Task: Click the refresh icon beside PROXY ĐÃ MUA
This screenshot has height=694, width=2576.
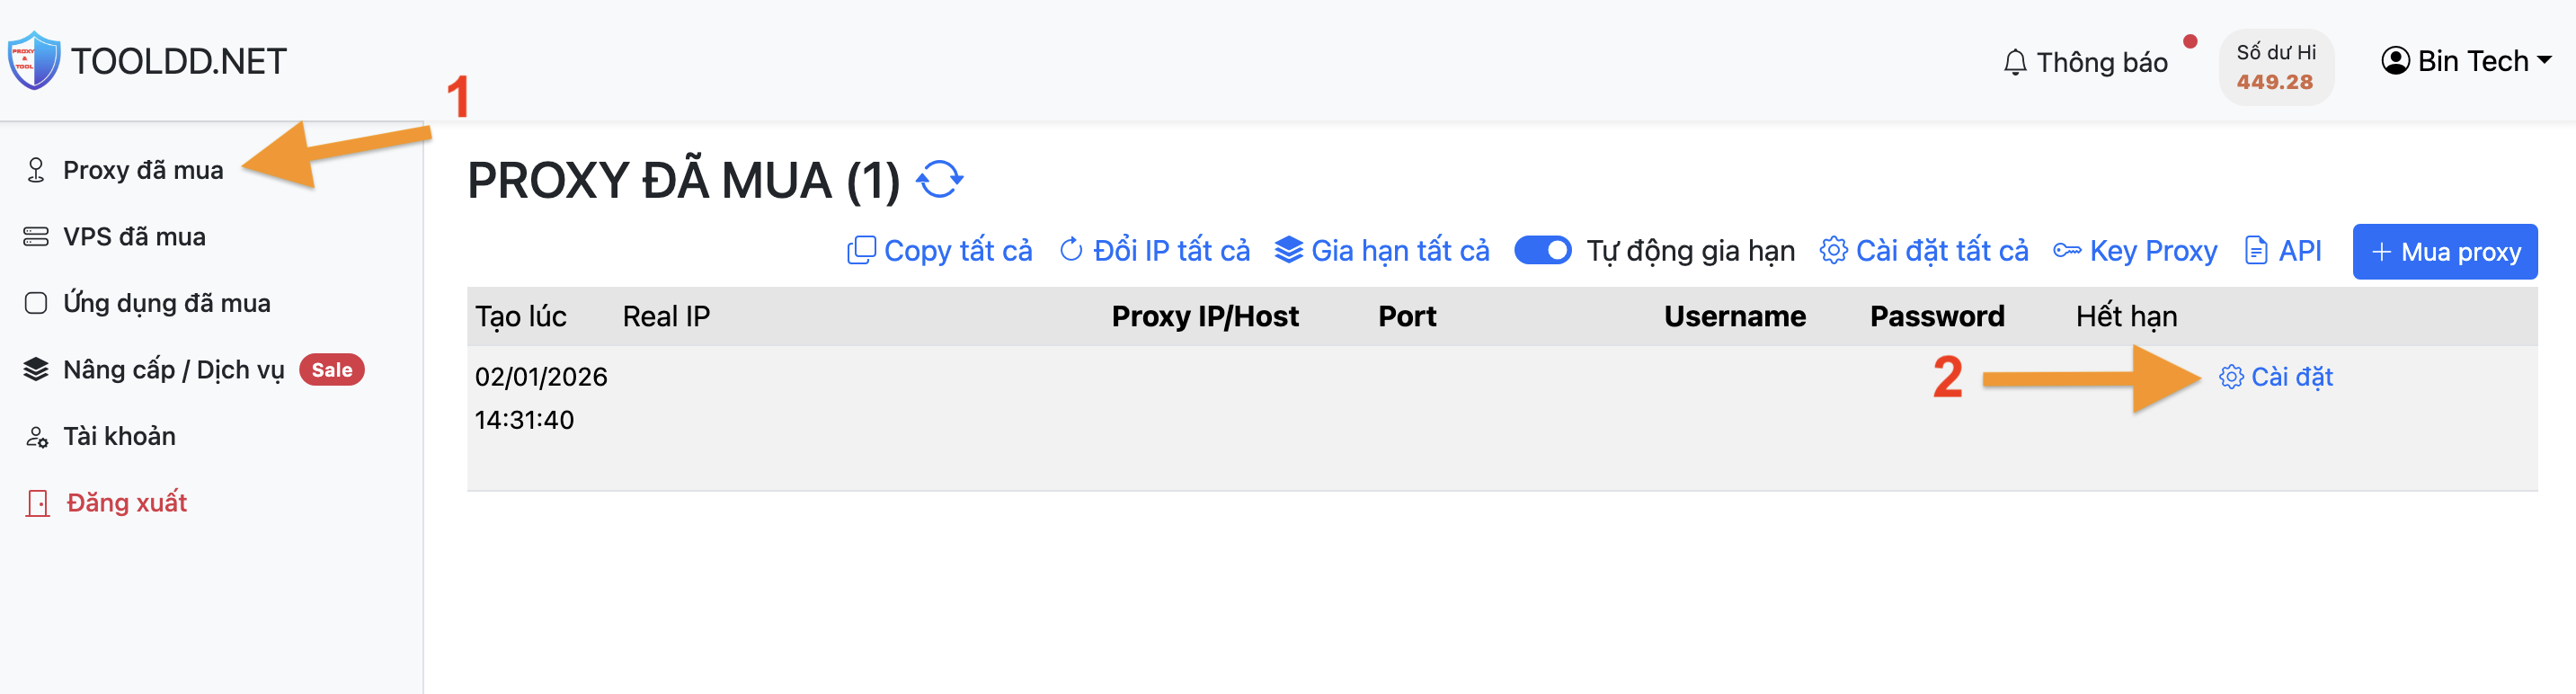Action: point(939,180)
